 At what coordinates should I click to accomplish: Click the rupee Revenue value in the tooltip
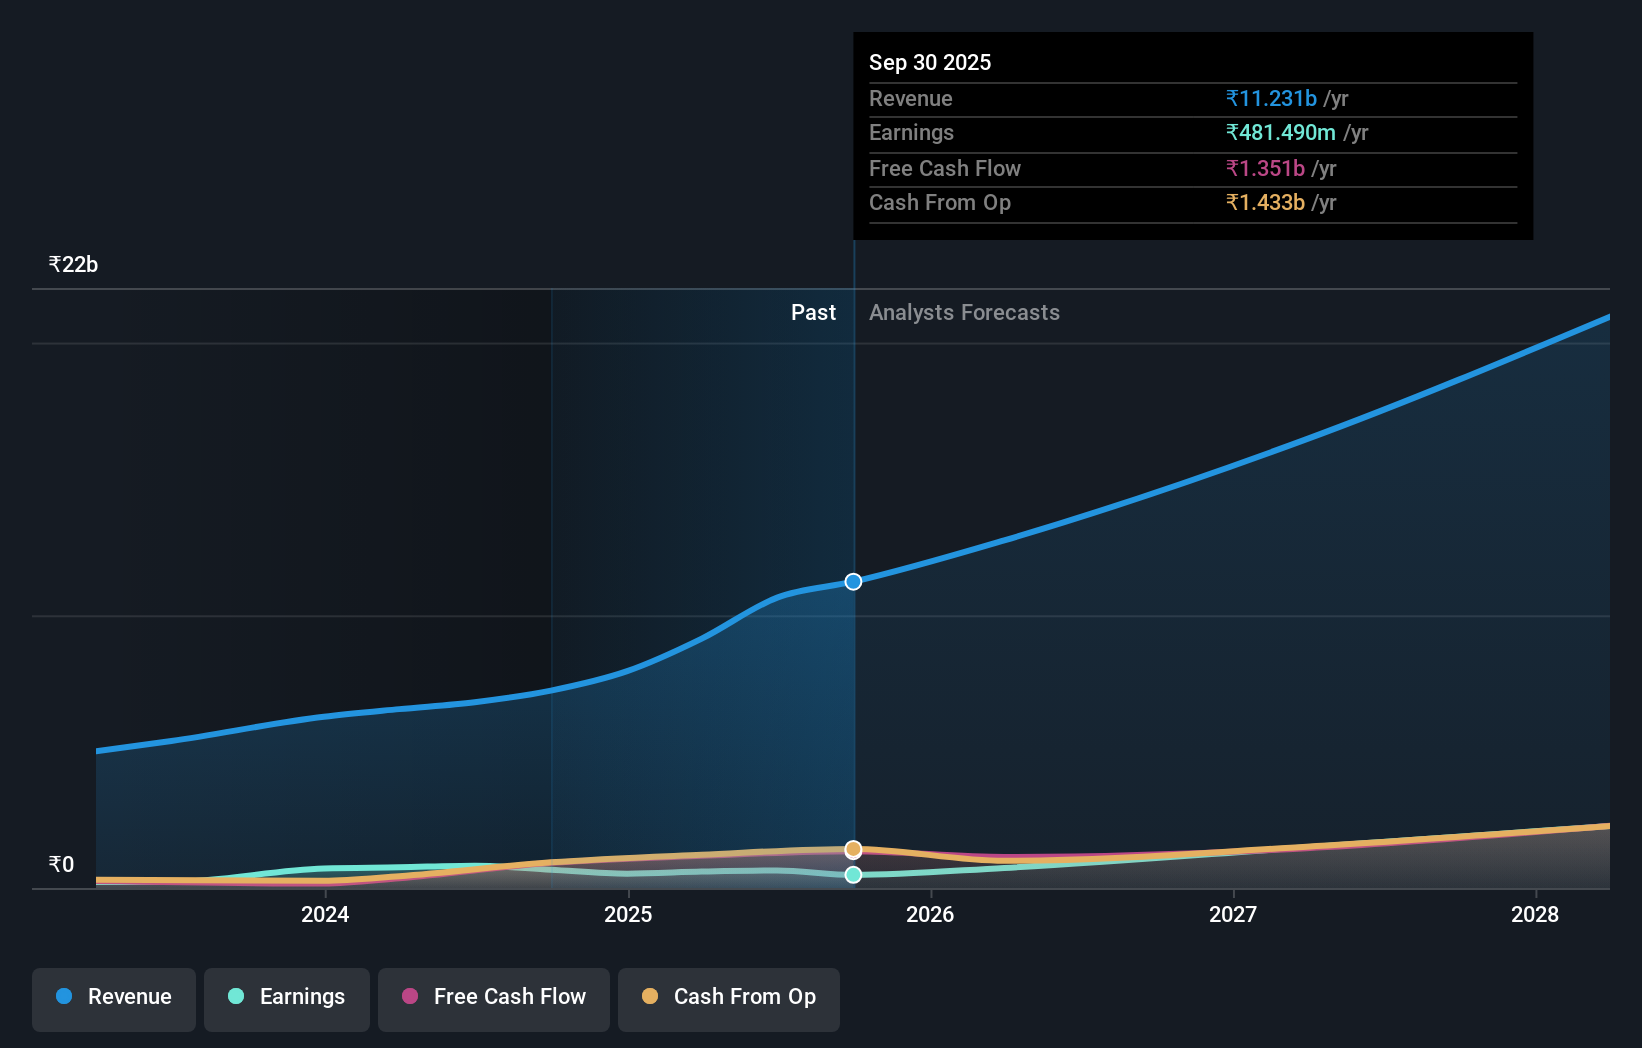click(1270, 98)
